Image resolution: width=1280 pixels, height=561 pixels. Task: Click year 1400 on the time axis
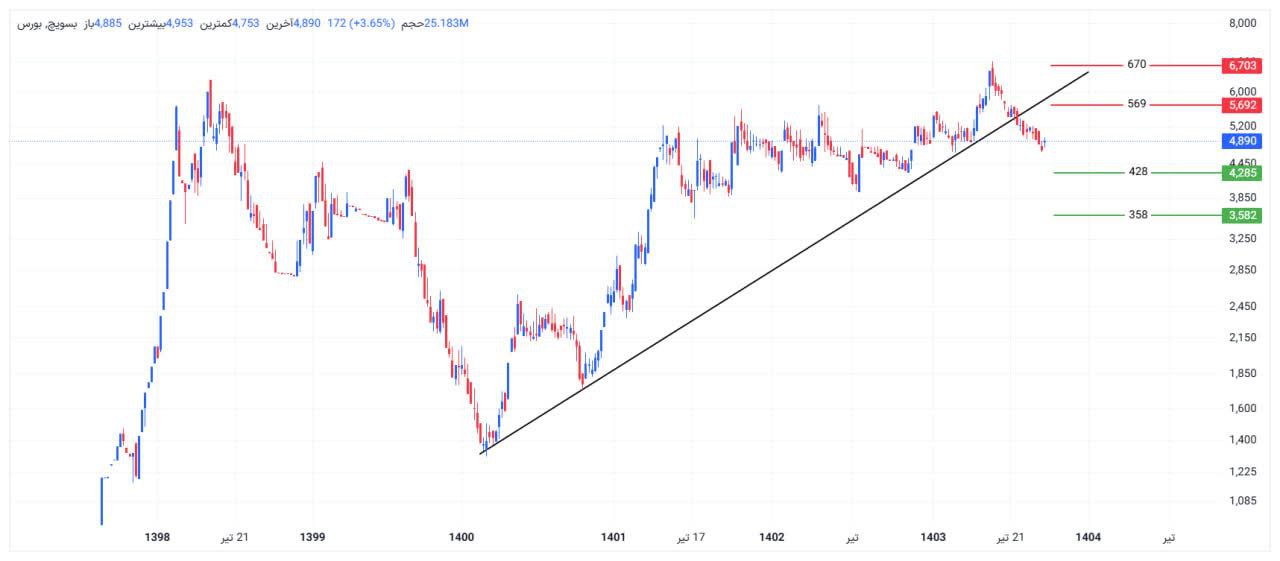[461, 537]
